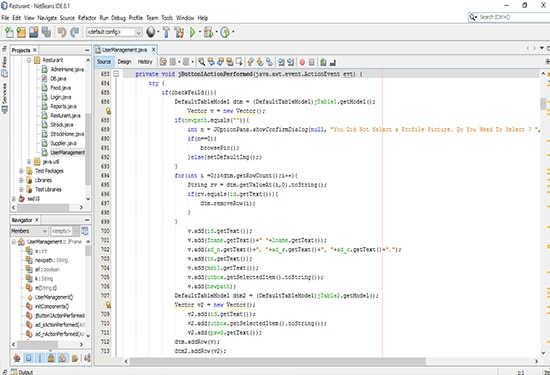This screenshot has width=550, height=375.
Task: Click the horizontal scrollbar of code editor
Action: pos(277,361)
